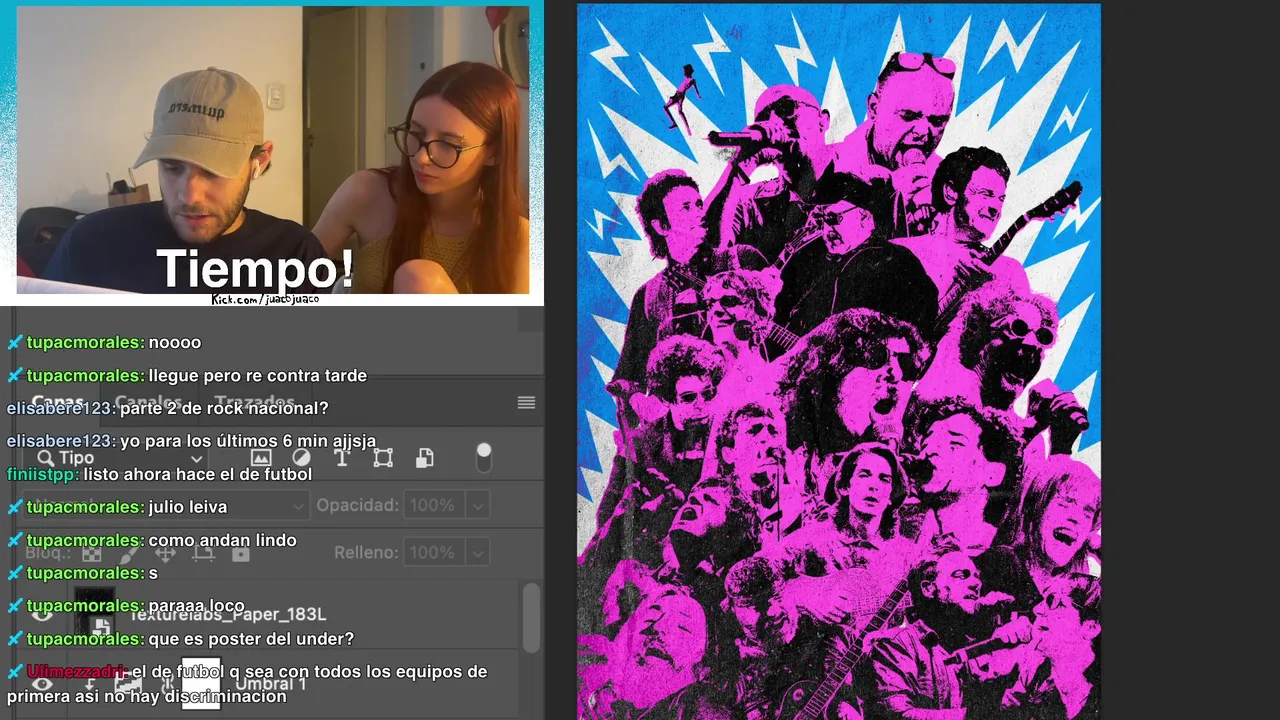
Task: Filter layers by adjustment layers icon
Action: tap(301, 457)
